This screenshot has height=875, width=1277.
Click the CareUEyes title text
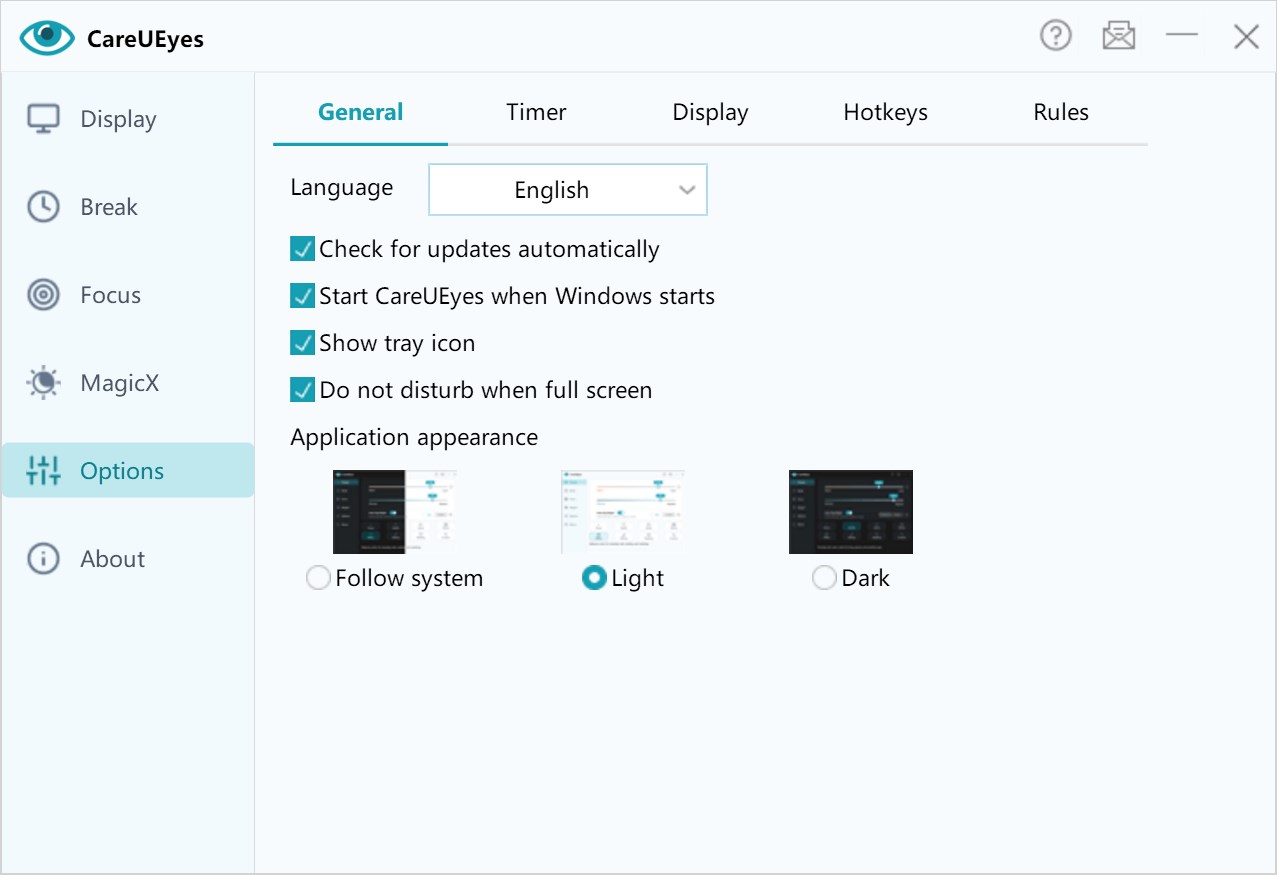point(146,41)
